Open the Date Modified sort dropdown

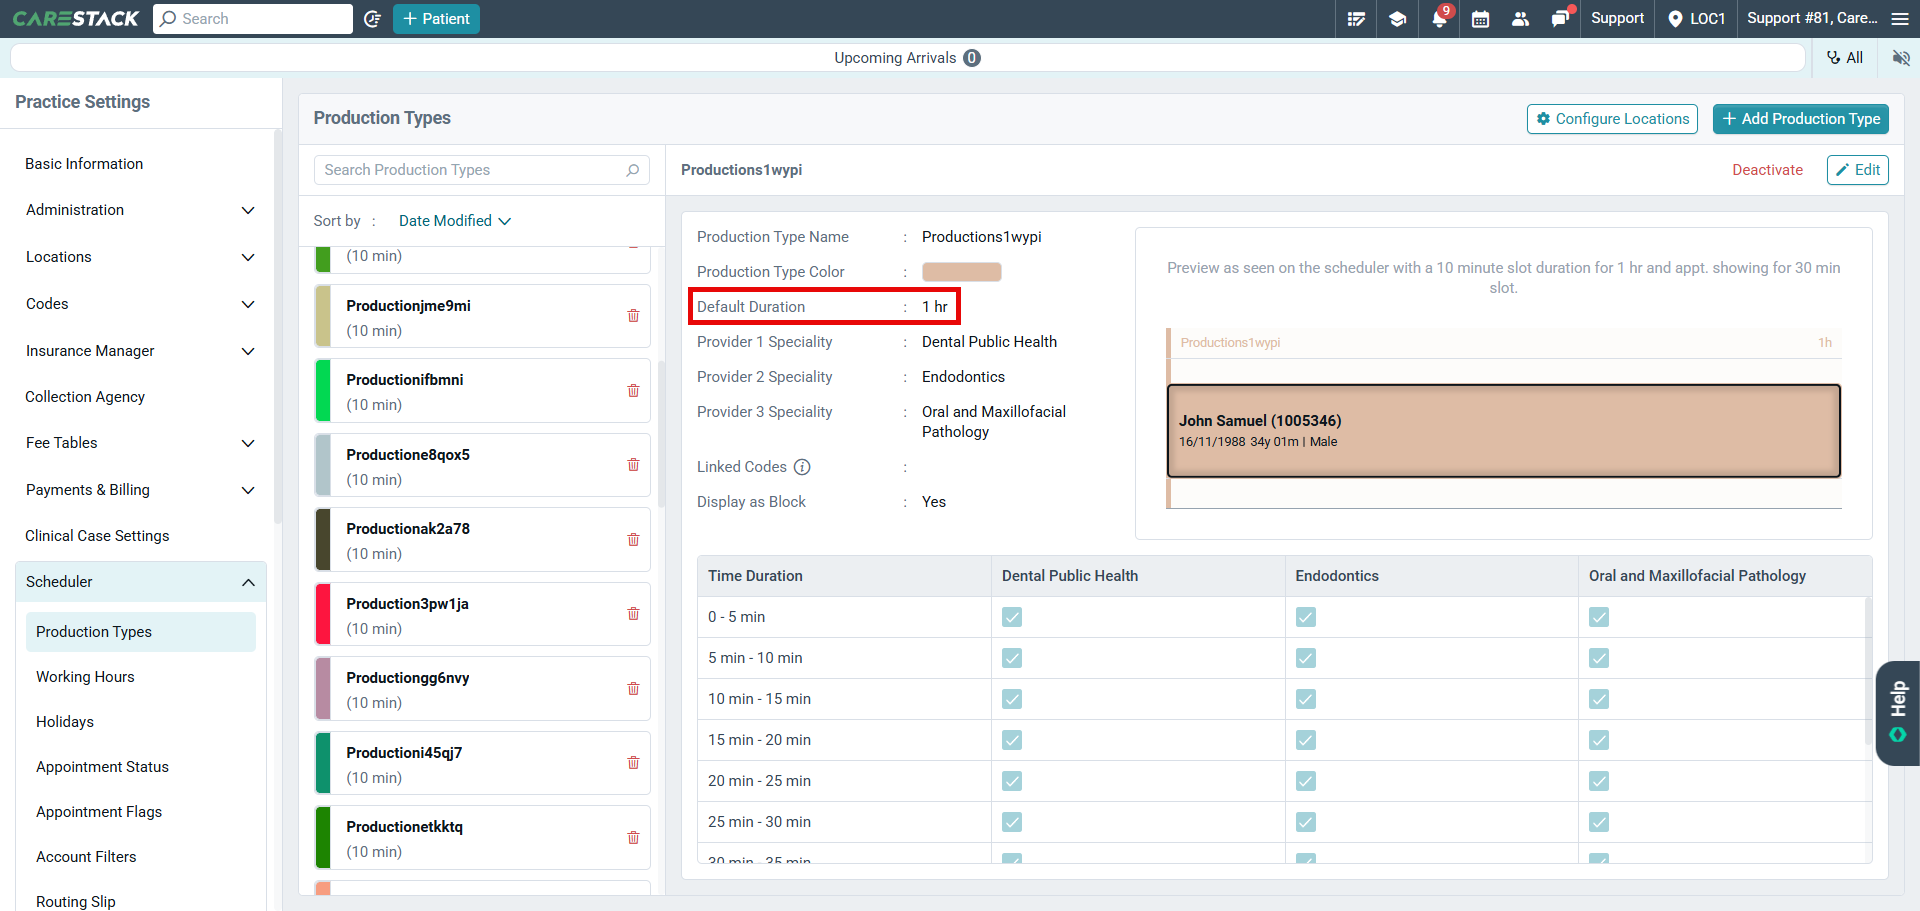pyautogui.click(x=455, y=221)
